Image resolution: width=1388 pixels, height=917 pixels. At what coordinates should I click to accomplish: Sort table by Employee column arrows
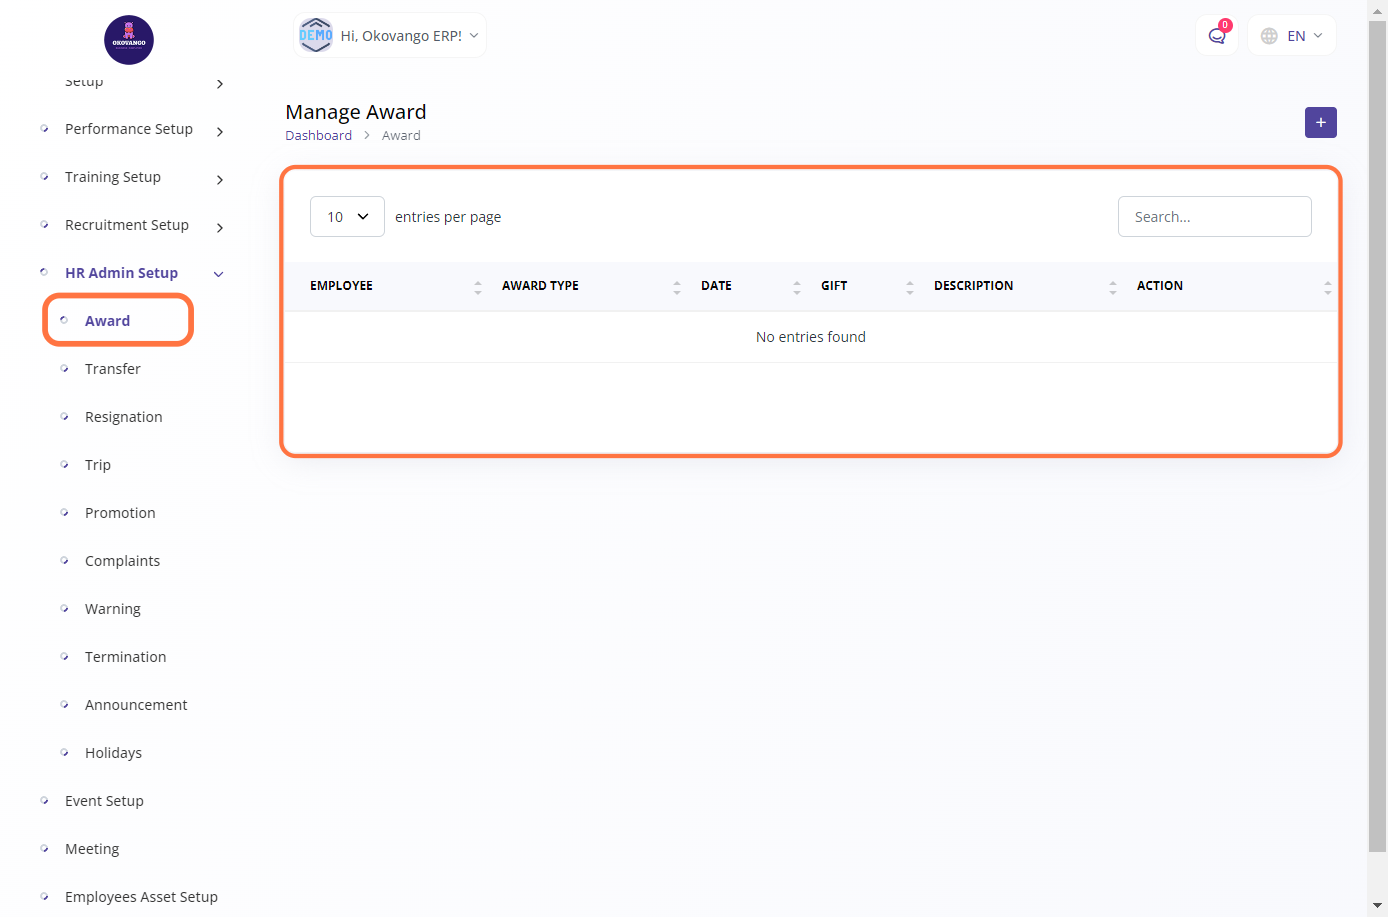478,287
